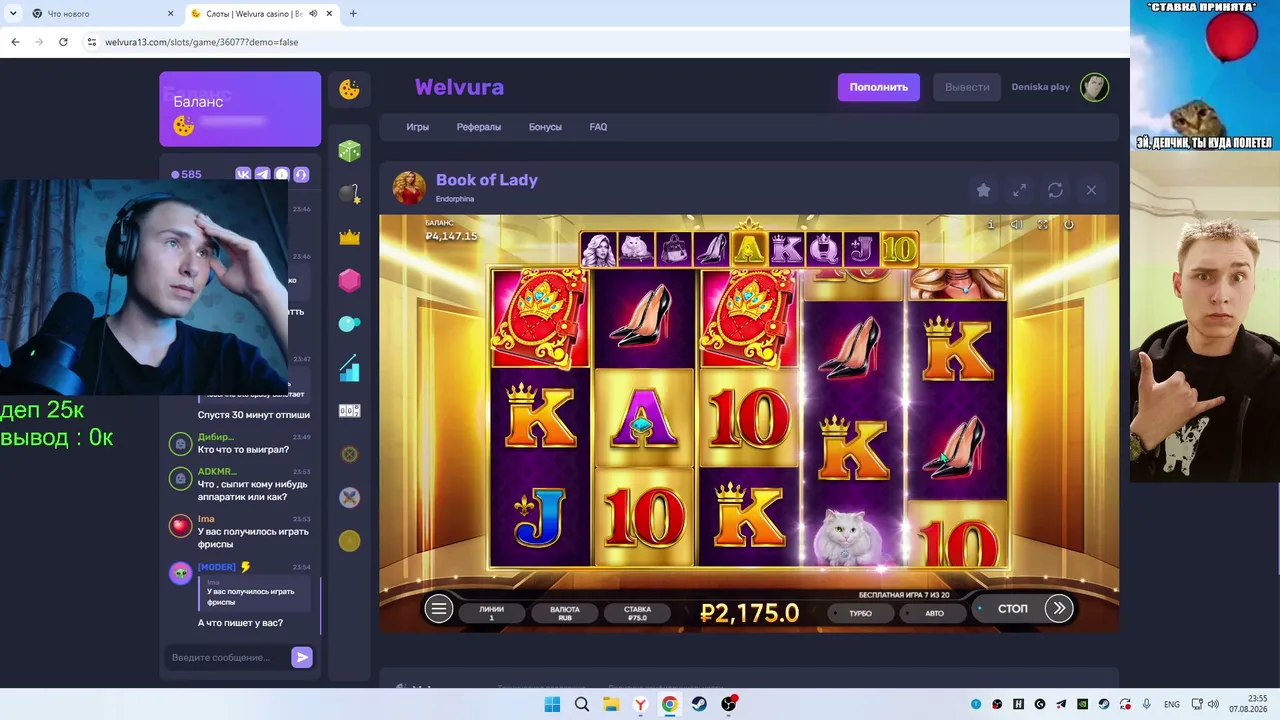Open the gold crown game icon
The width and height of the screenshot is (1280, 720).
click(349, 238)
